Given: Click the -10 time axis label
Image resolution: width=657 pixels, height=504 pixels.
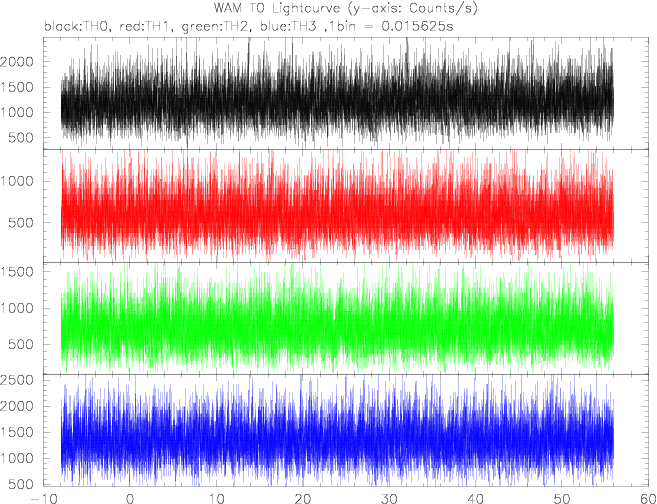Looking at the screenshot, I should pyautogui.click(x=43, y=499).
